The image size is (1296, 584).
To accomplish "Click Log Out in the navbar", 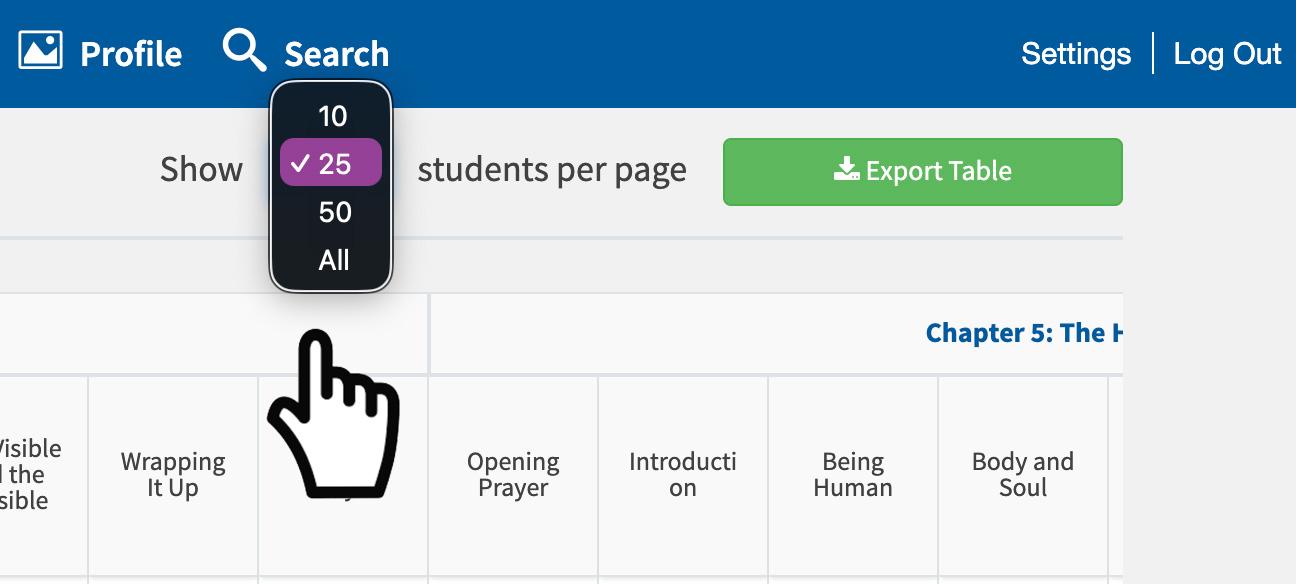I will (x=1227, y=53).
